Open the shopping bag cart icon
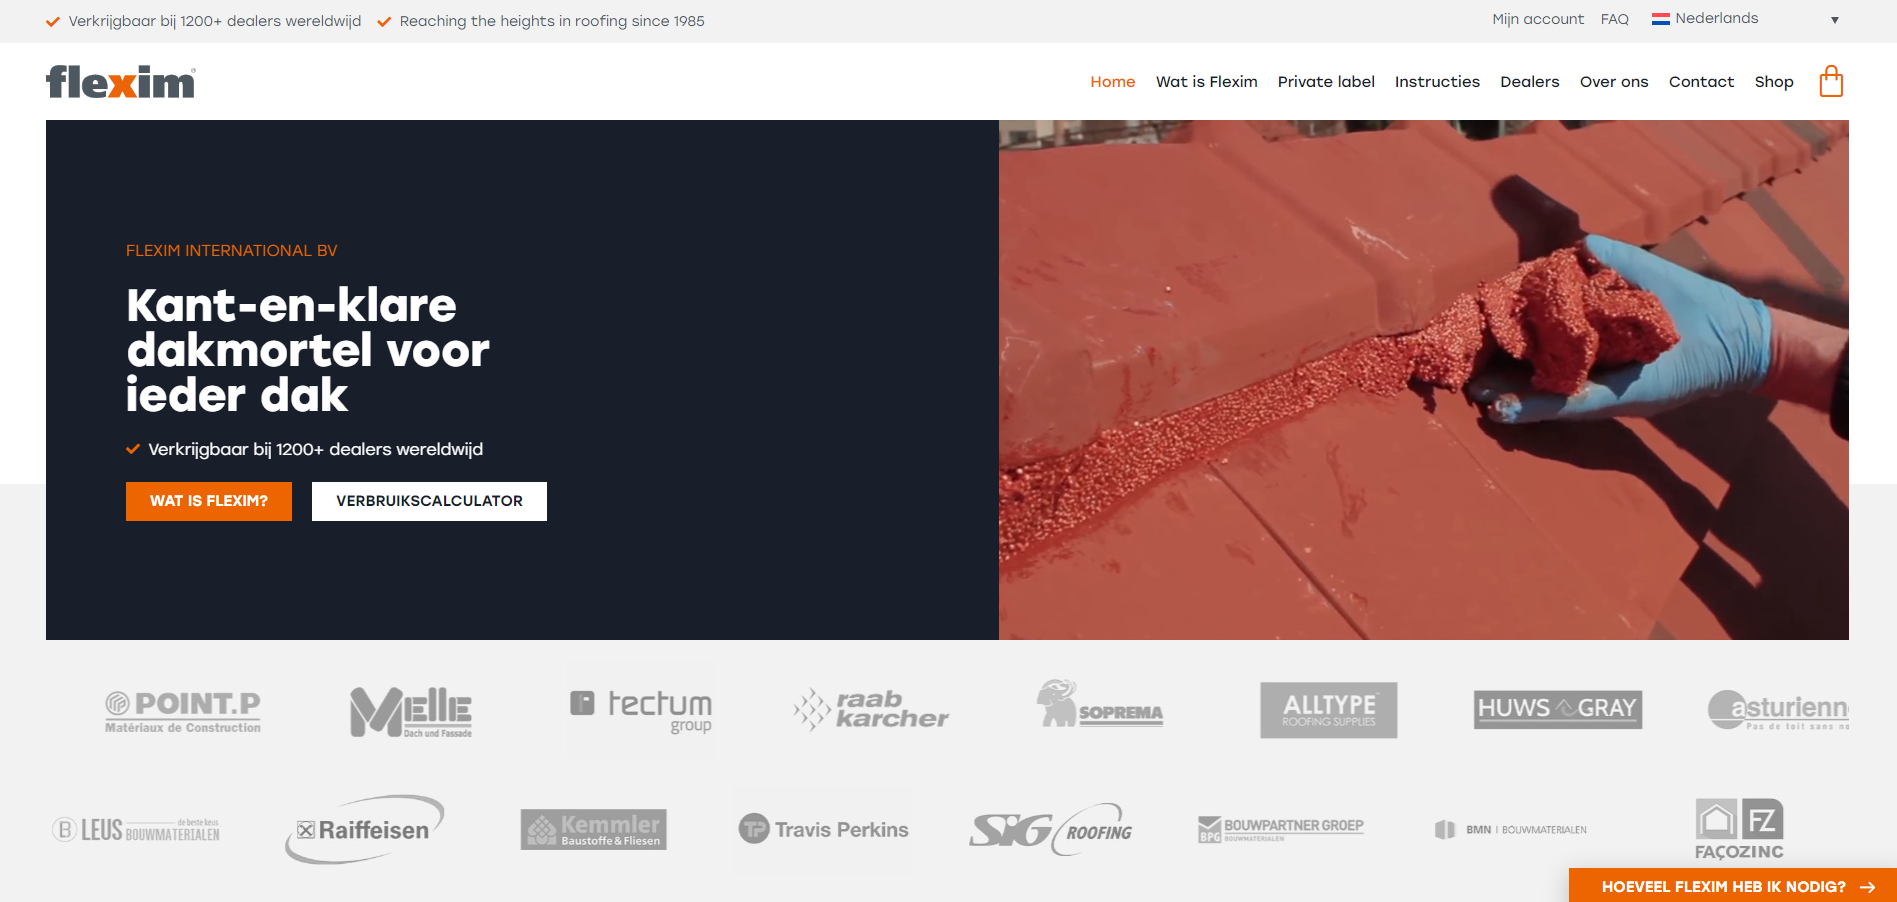The height and width of the screenshot is (902, 1897). (x=1831, y=81)
